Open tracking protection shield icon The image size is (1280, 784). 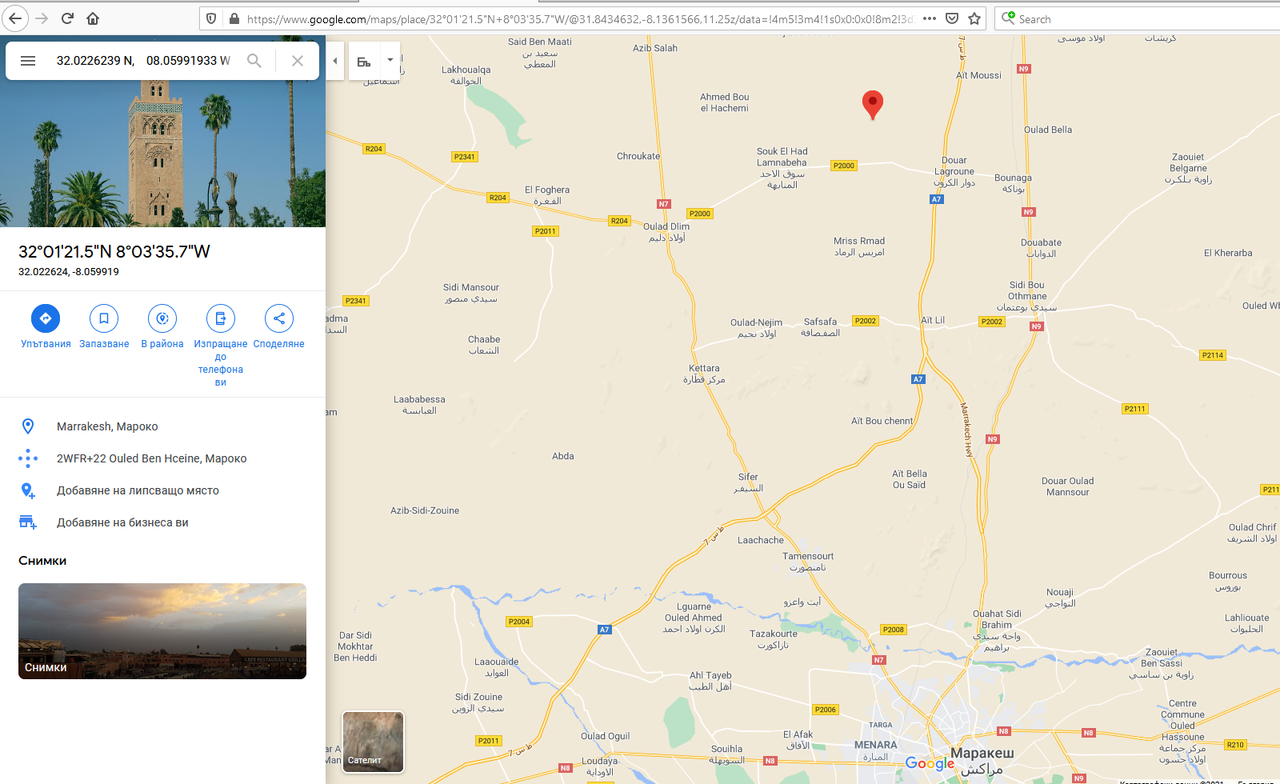(x=210, y=18)
